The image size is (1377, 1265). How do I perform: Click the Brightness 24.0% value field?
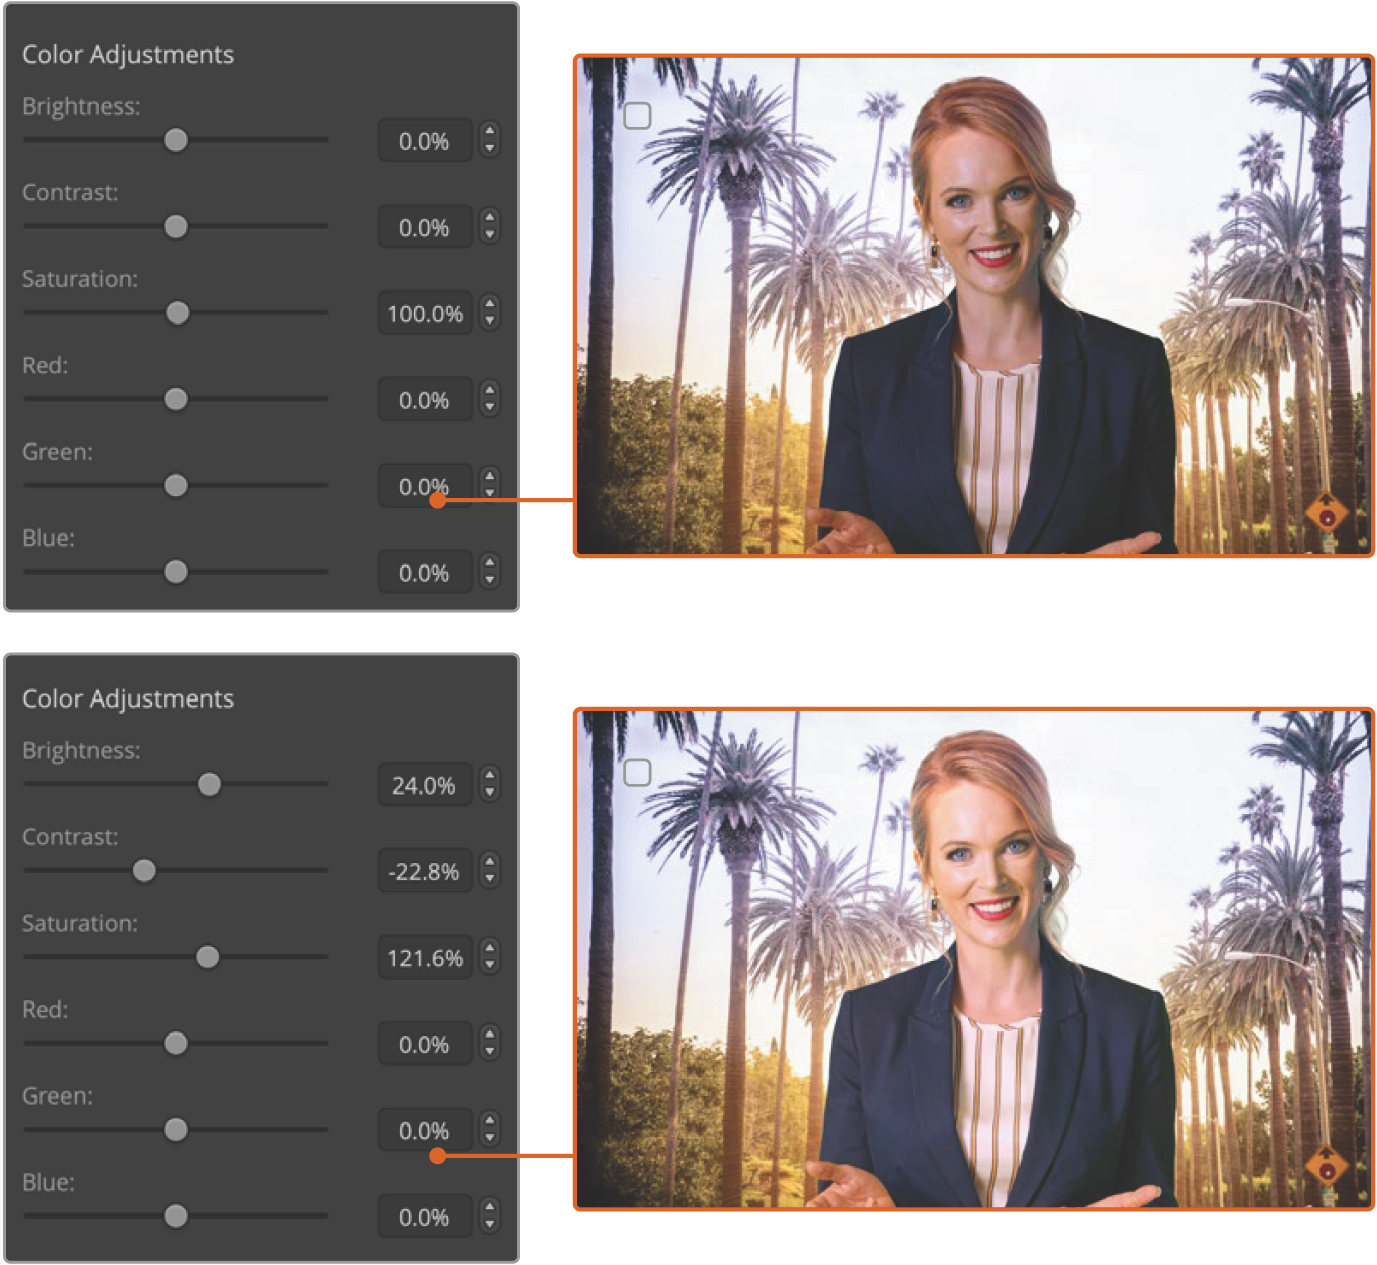point(425,785)
